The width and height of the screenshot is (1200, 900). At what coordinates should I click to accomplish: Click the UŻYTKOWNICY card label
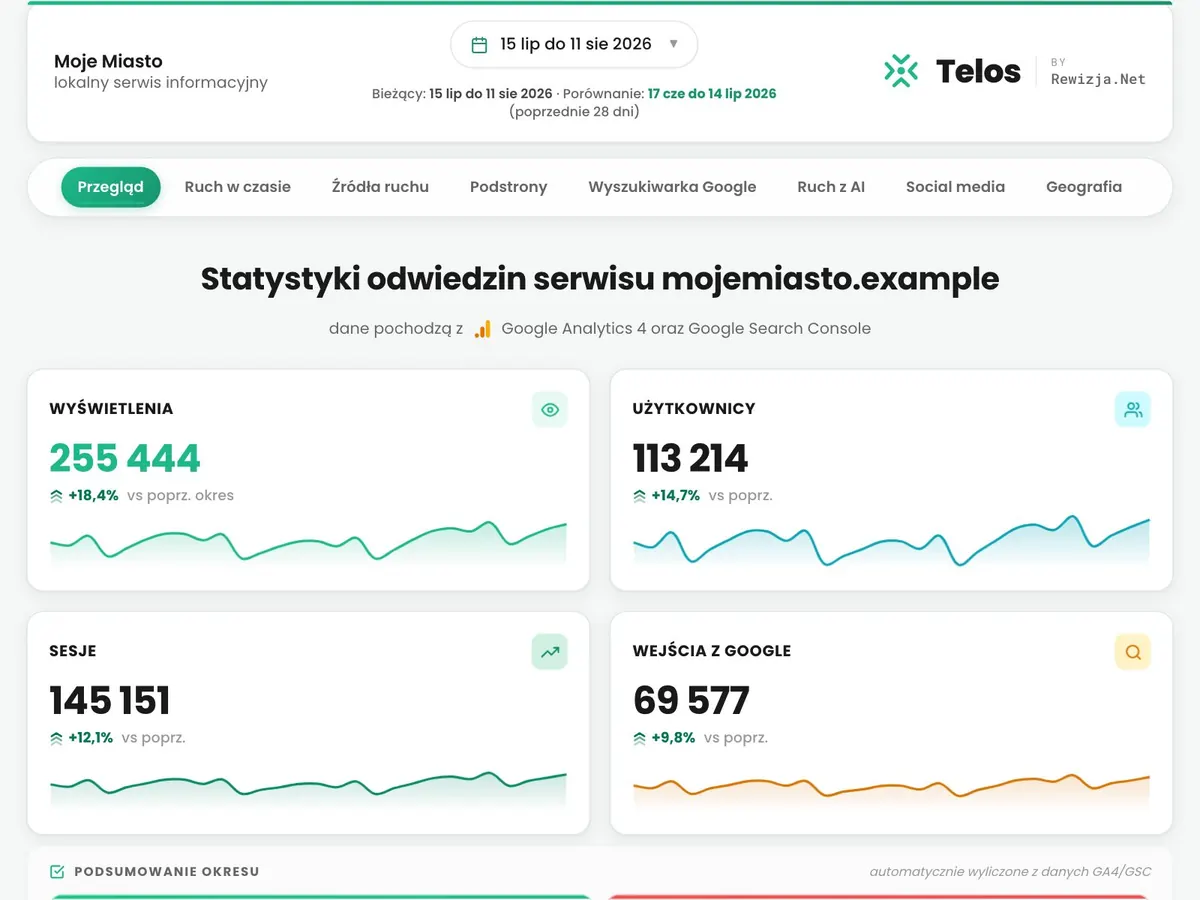click(x=694, y=409)
